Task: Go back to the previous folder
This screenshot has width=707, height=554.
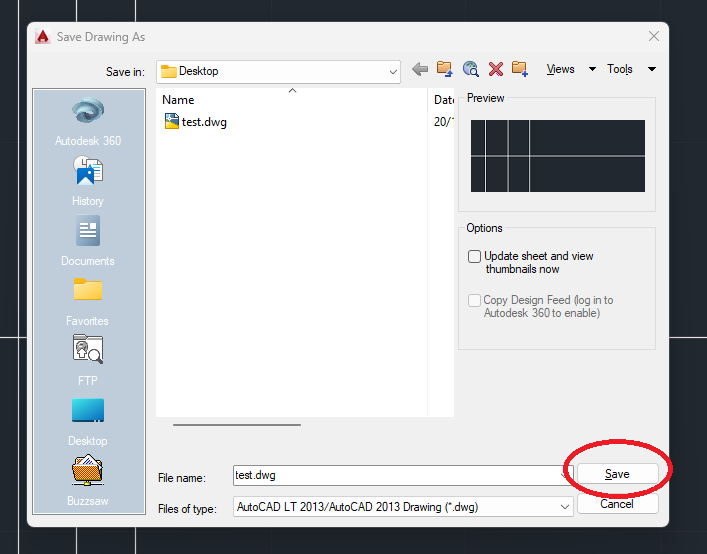Action: (420, 69)
